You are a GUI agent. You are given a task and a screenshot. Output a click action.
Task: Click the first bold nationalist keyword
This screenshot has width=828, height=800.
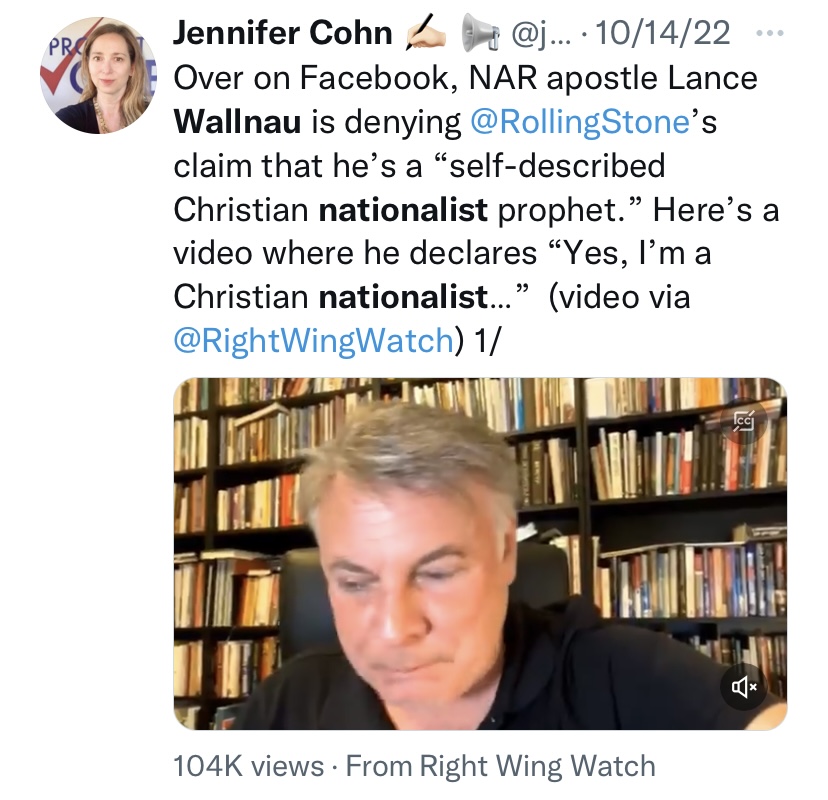tap(403, 209)
